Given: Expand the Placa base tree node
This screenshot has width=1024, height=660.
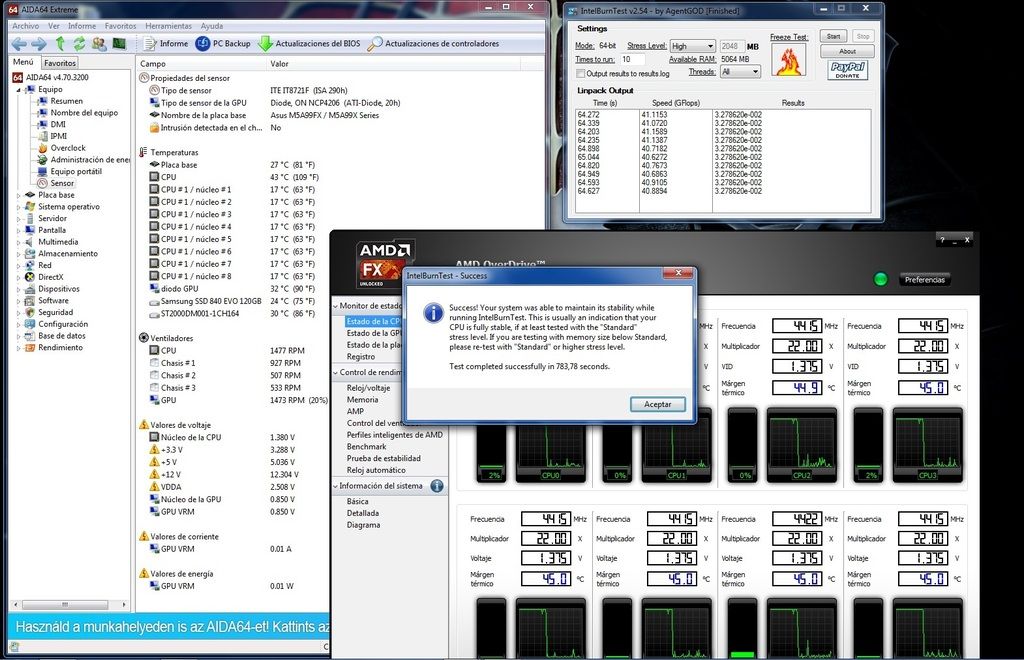Looking at the screenshot, I should pyautogui.click(x=18, y=195).
